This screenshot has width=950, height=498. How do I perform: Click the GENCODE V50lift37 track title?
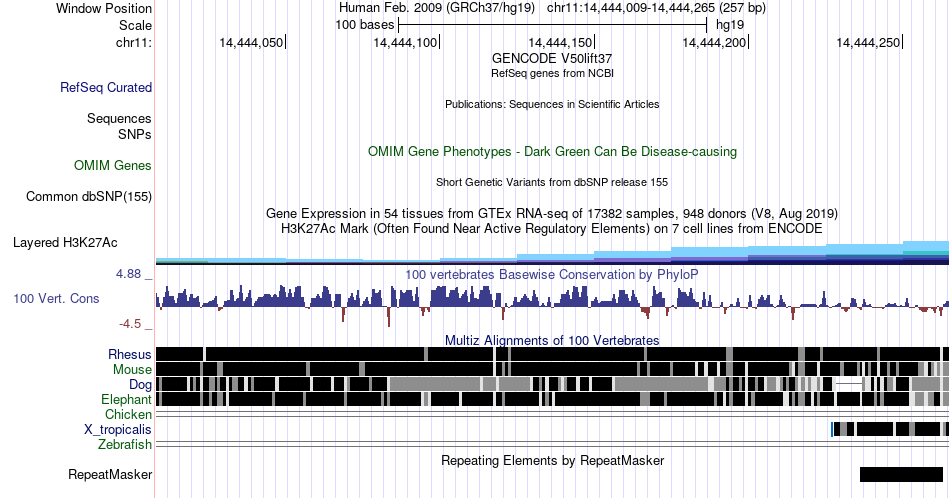(552, 58)
